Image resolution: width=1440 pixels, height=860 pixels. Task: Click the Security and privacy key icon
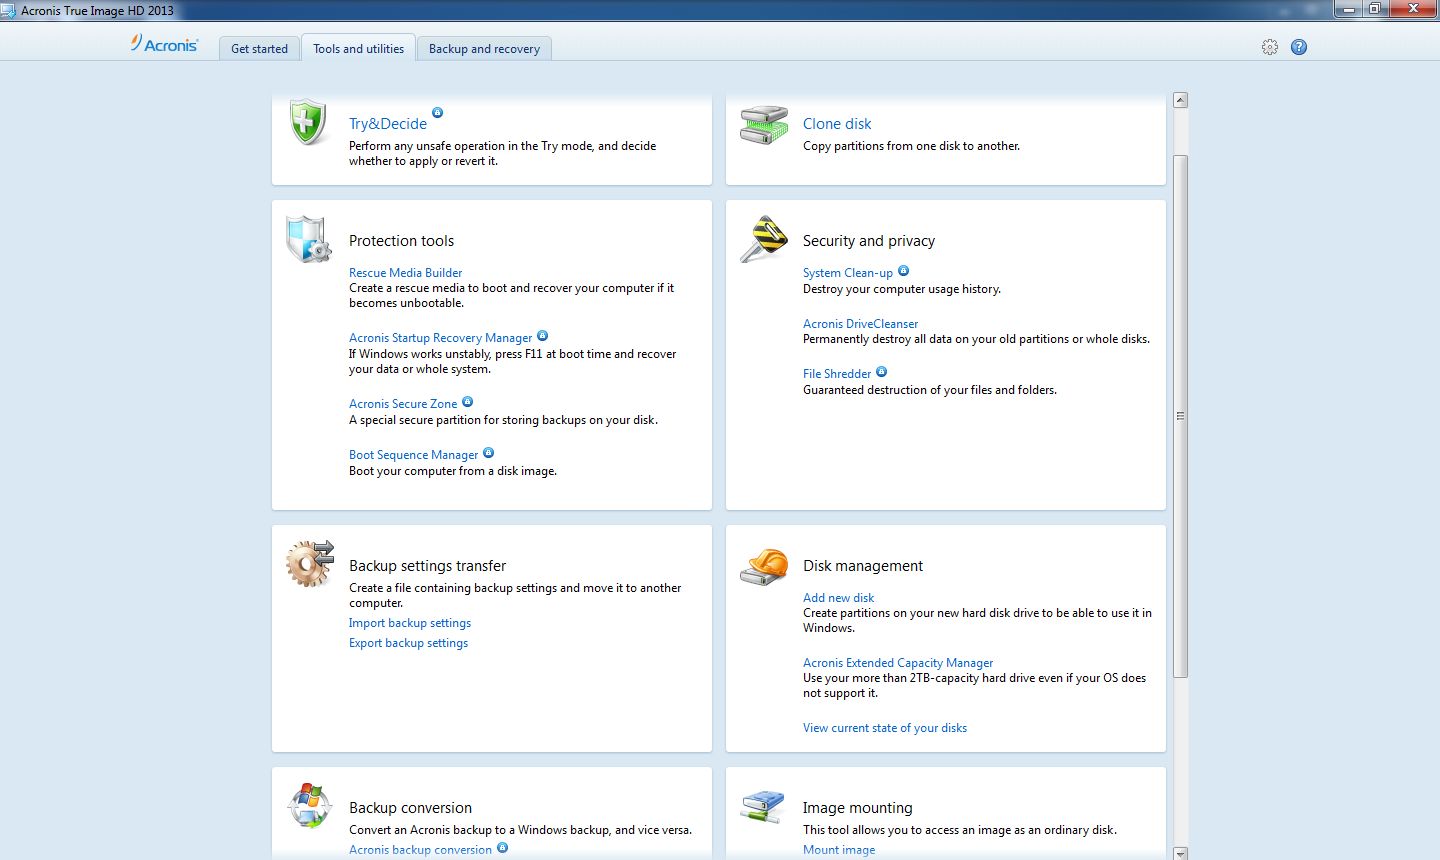pos(764,239)
